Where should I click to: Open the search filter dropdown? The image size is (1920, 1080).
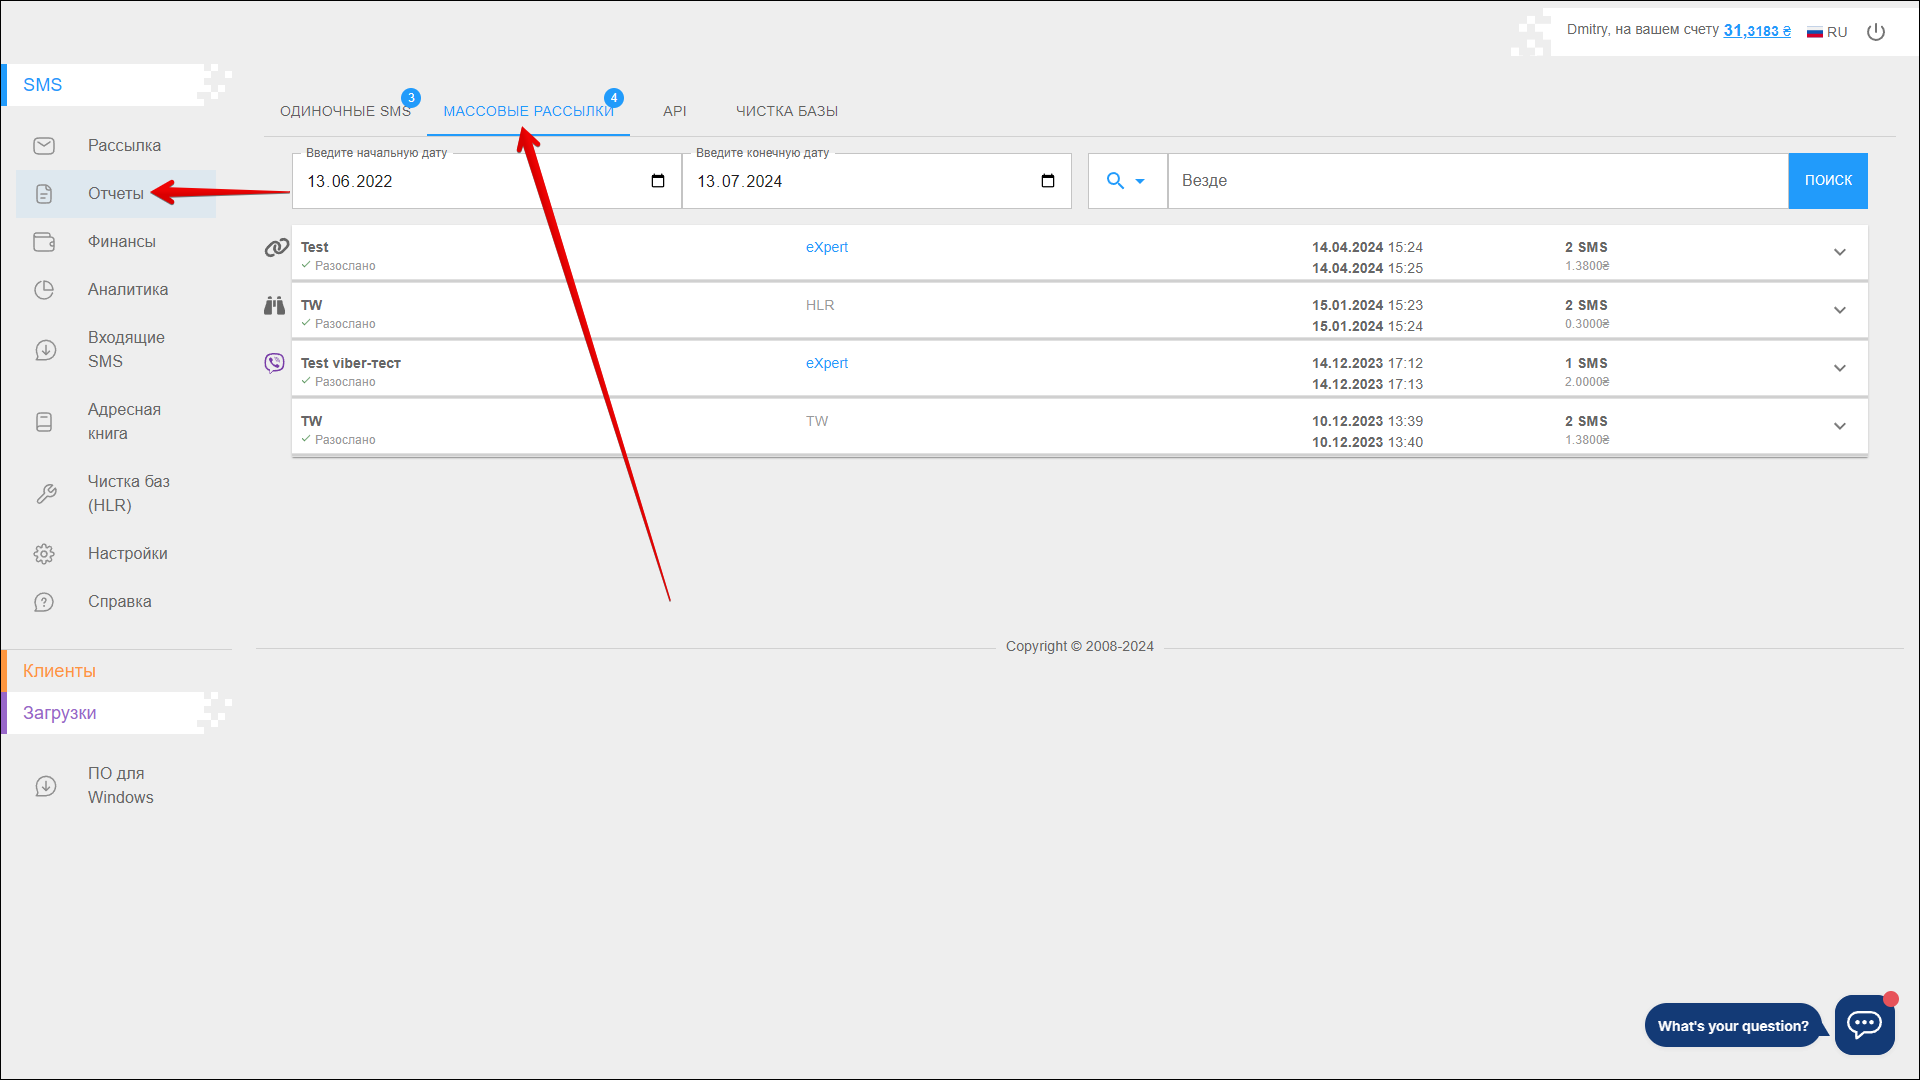tap(1126, 181)
